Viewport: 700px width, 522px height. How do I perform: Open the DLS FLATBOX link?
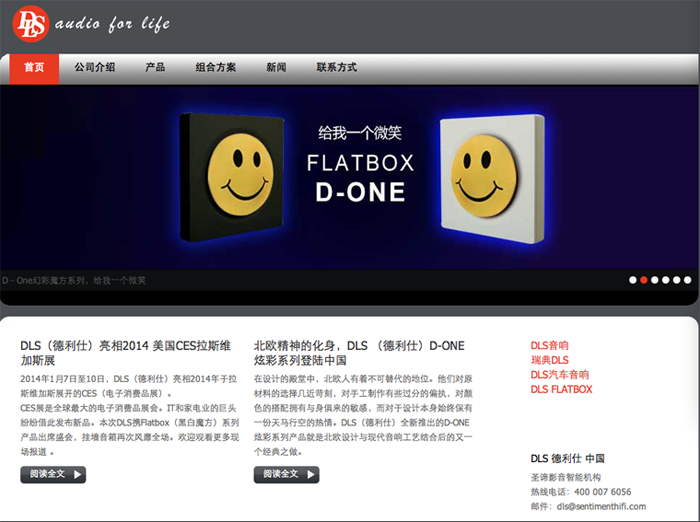point(561,389)
